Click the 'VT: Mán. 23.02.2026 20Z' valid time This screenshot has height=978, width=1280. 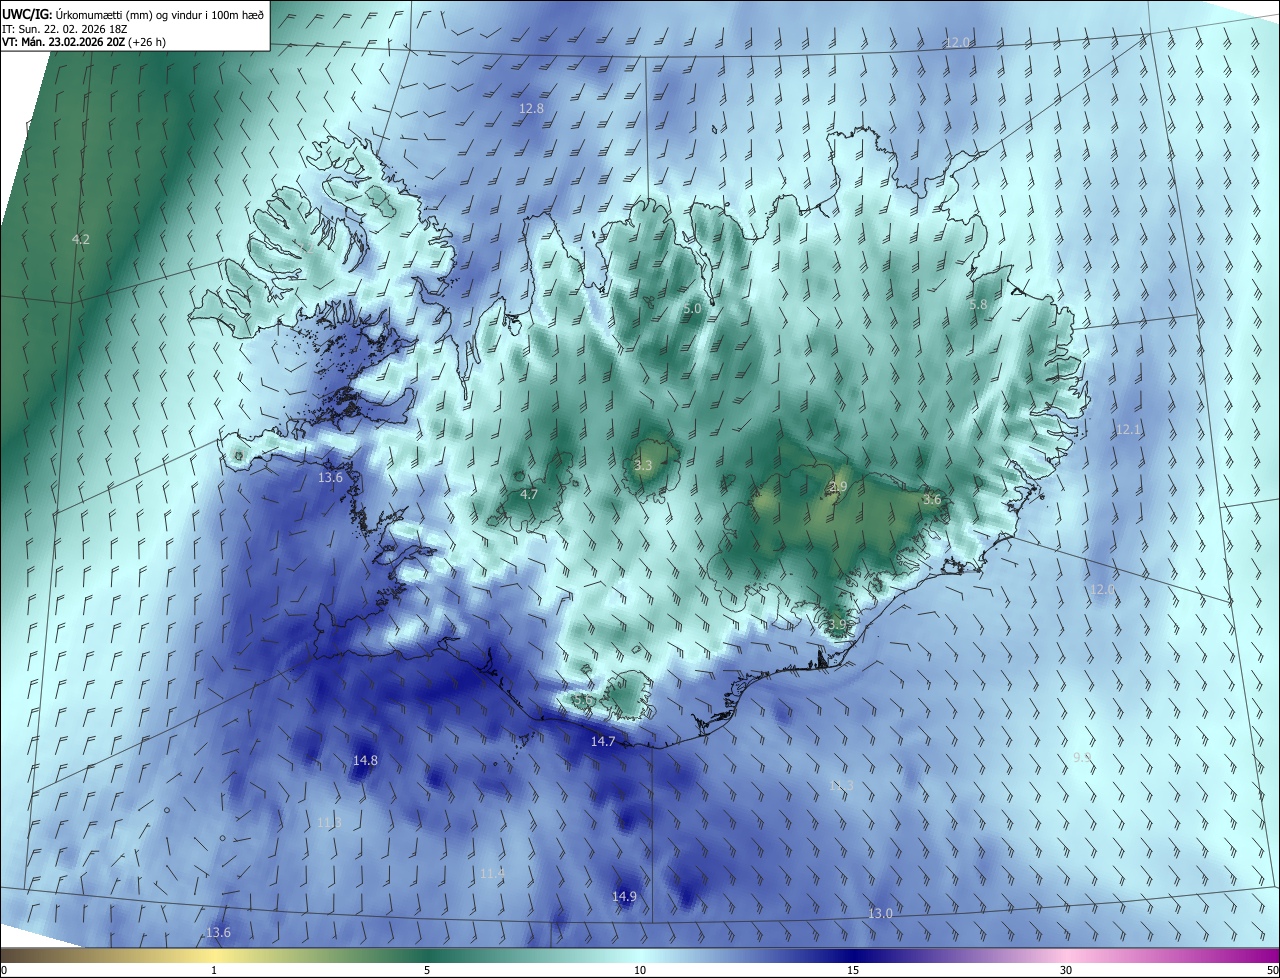[62, 42]
